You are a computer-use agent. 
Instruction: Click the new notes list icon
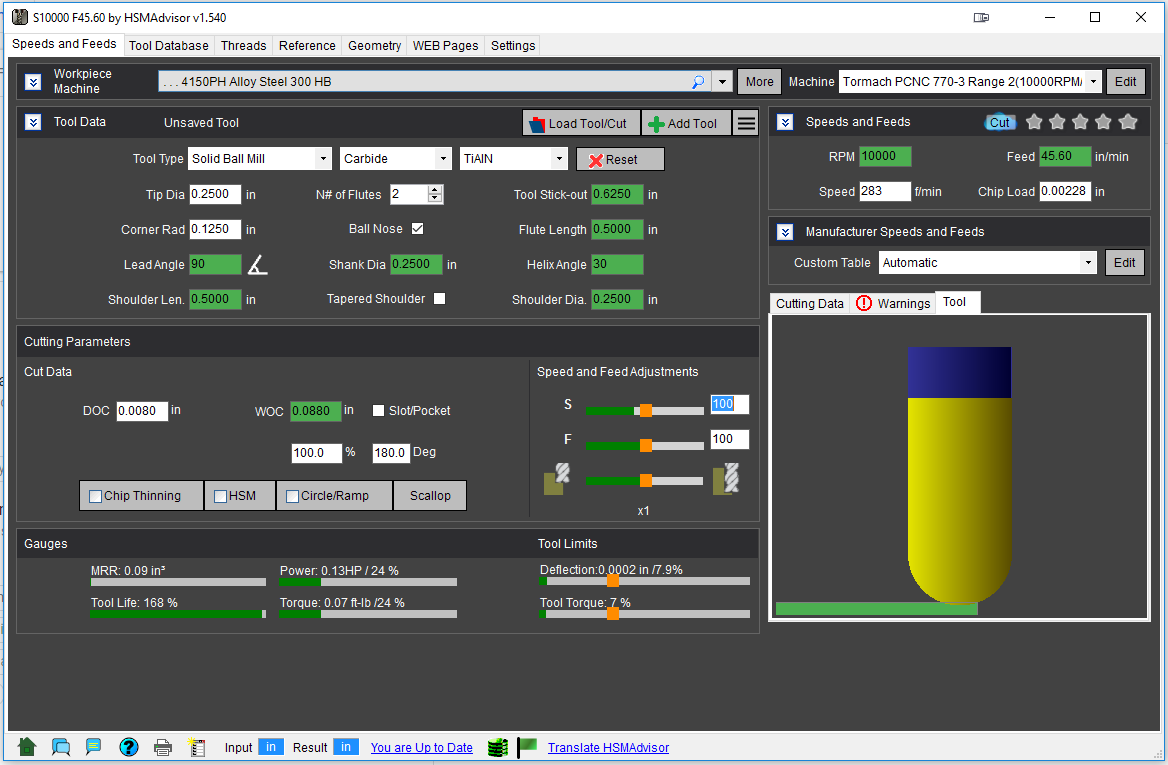pos(197,747)
